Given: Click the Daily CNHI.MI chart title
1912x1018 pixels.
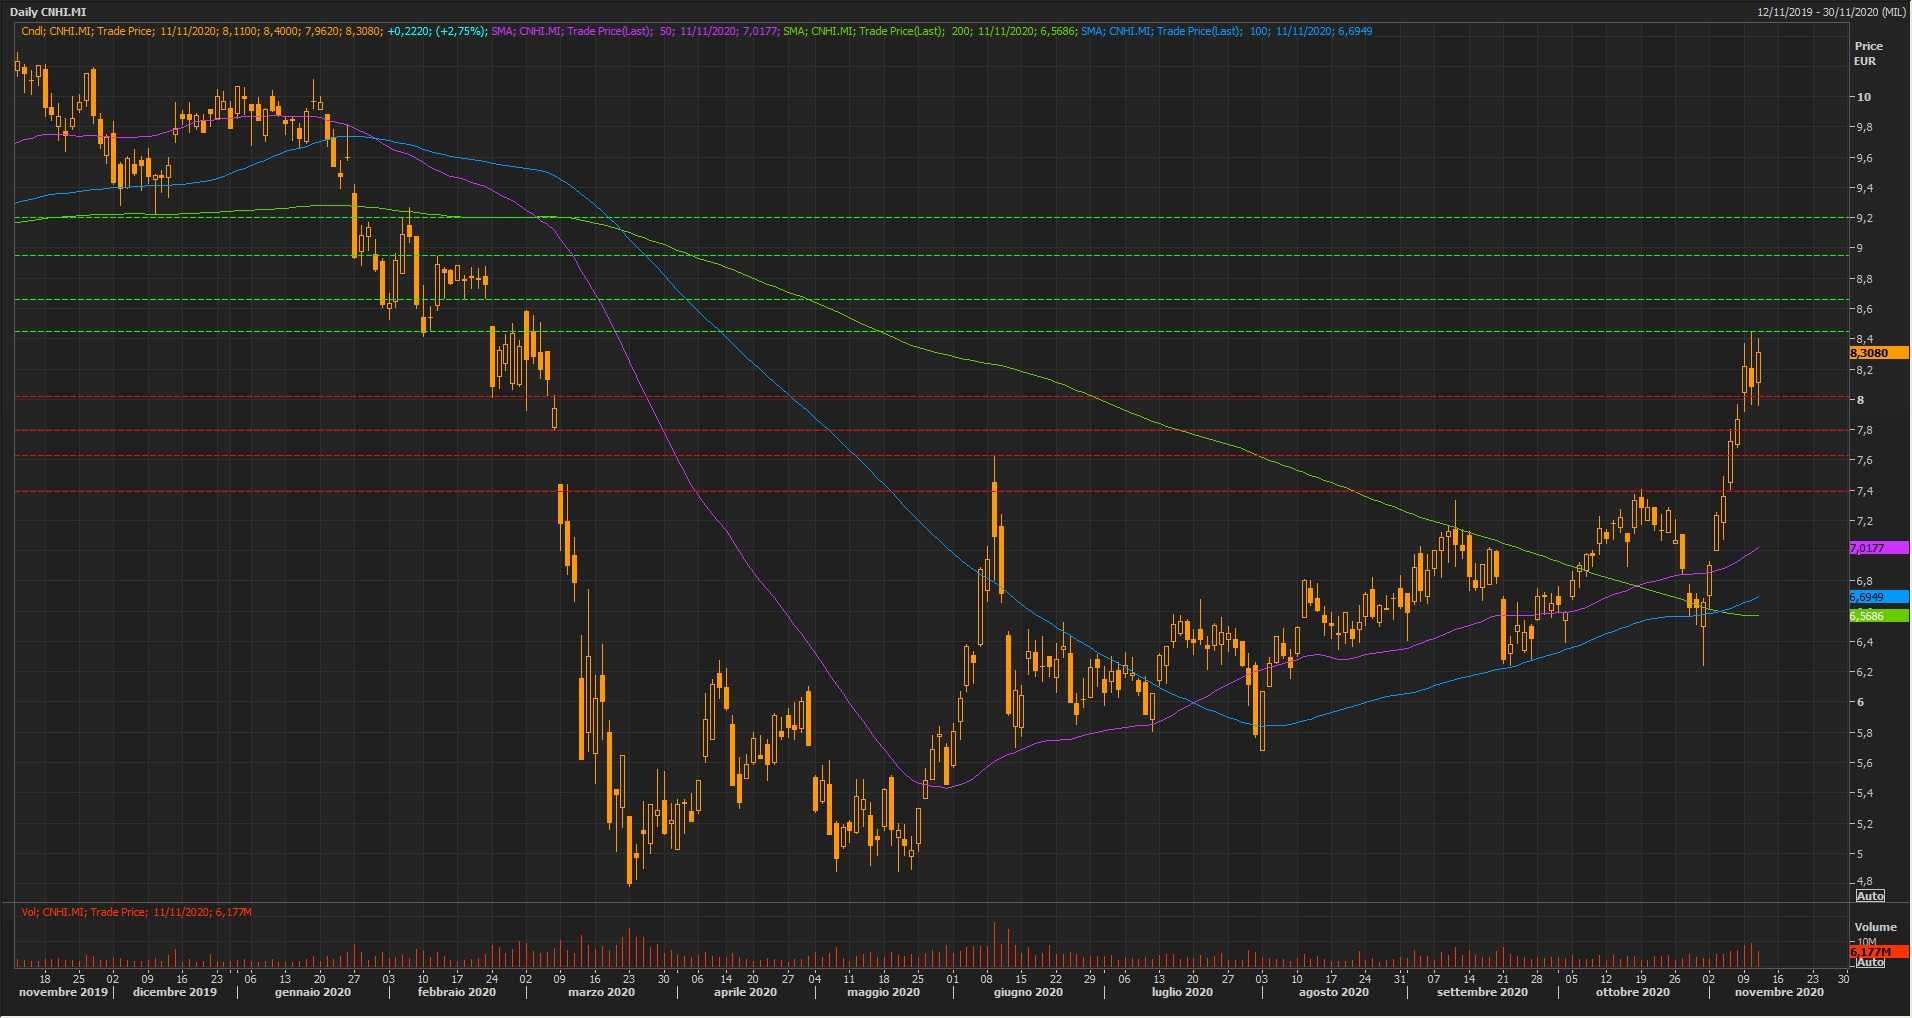Looking at the screenshot, I should click(48, 12).
